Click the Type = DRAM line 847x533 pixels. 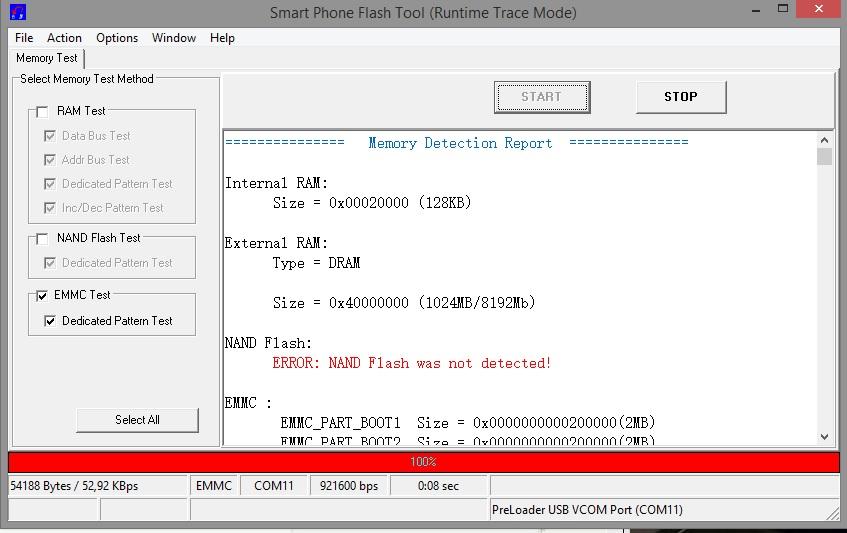316,263
